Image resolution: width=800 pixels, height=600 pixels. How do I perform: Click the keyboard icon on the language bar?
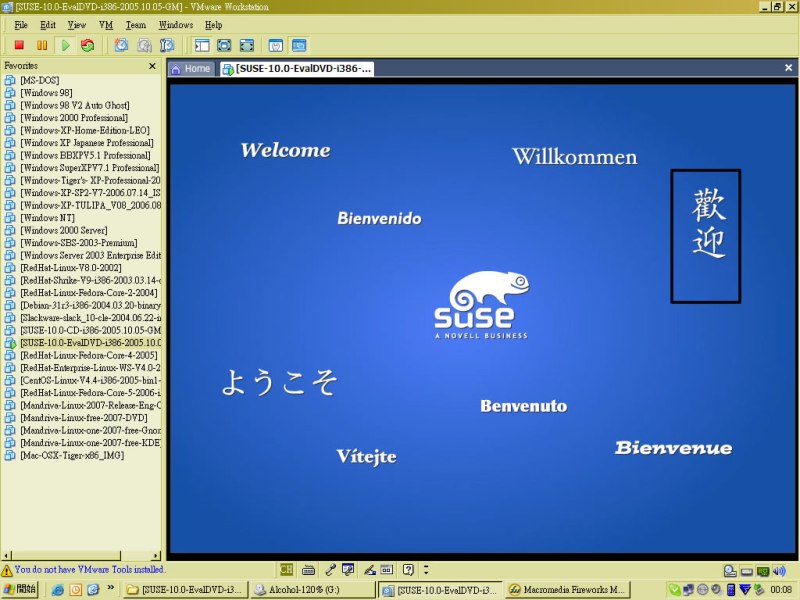pos(308,570)
